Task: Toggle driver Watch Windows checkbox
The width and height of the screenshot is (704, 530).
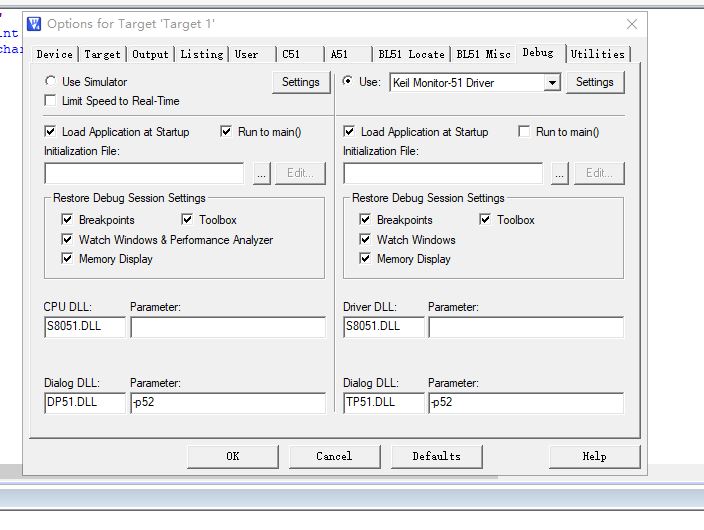Action: click(x=365, y=239)
